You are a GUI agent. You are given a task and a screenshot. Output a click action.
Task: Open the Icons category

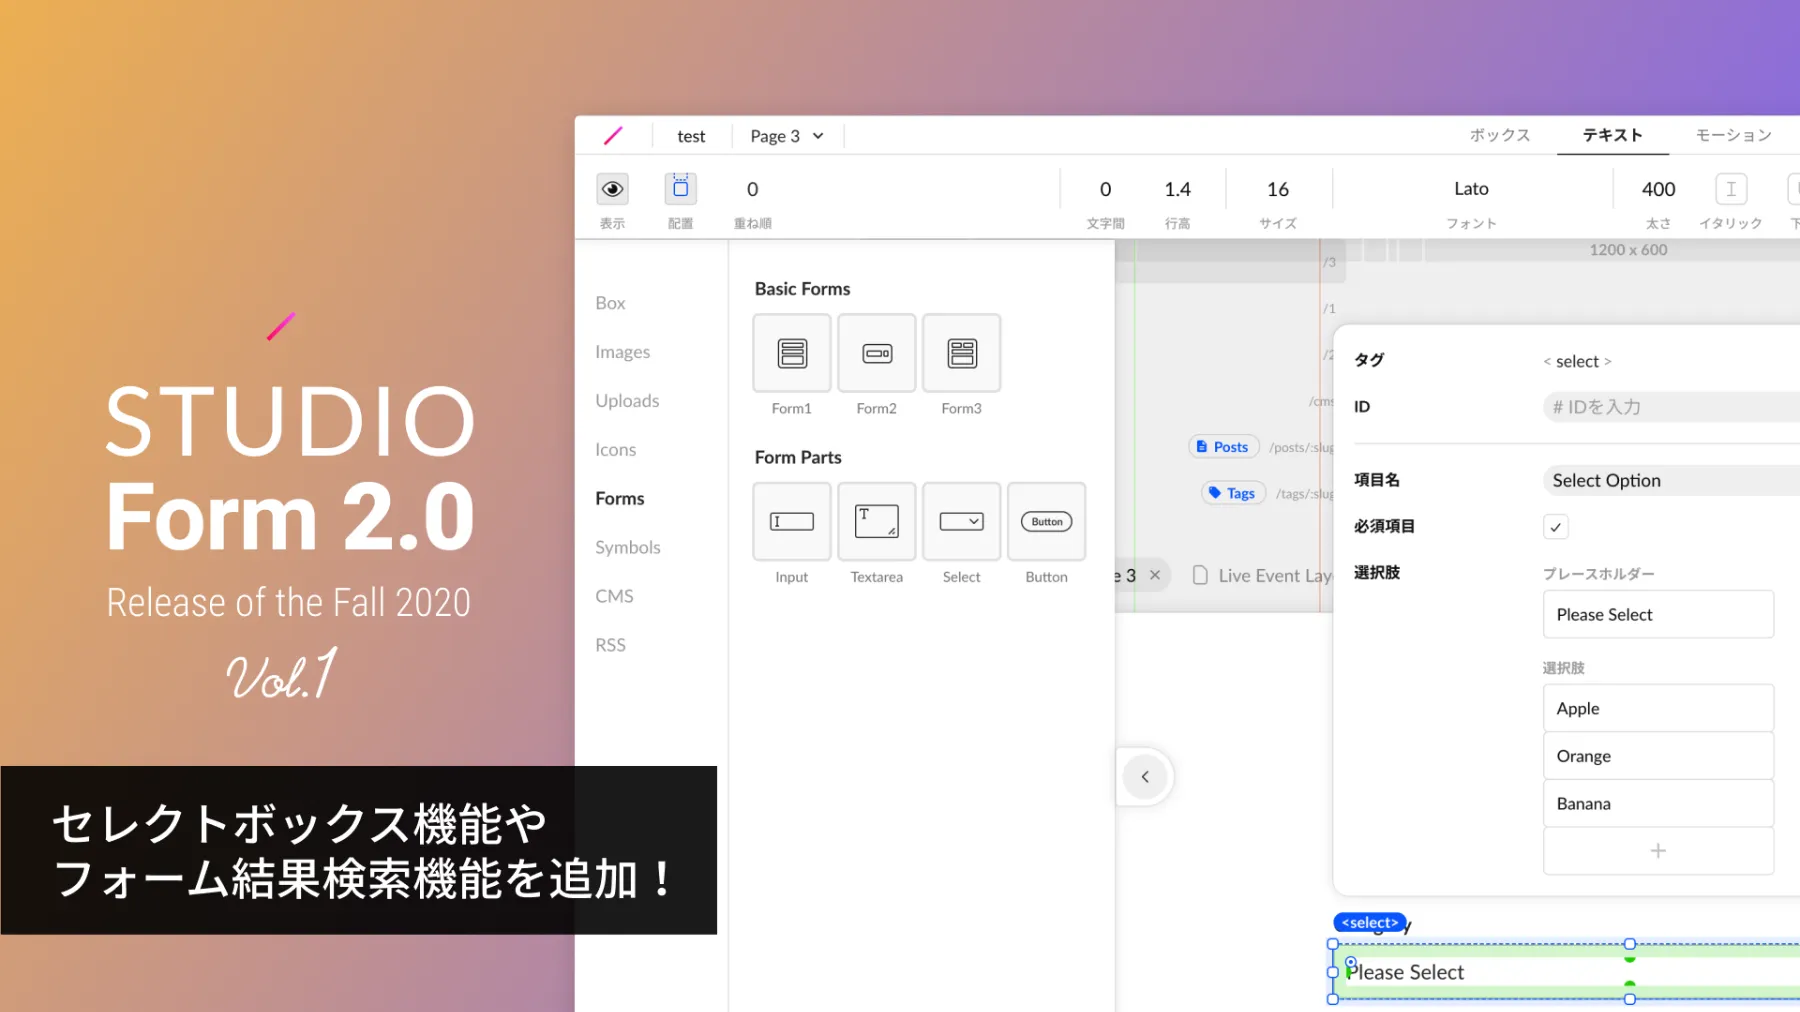click(615, 450)
